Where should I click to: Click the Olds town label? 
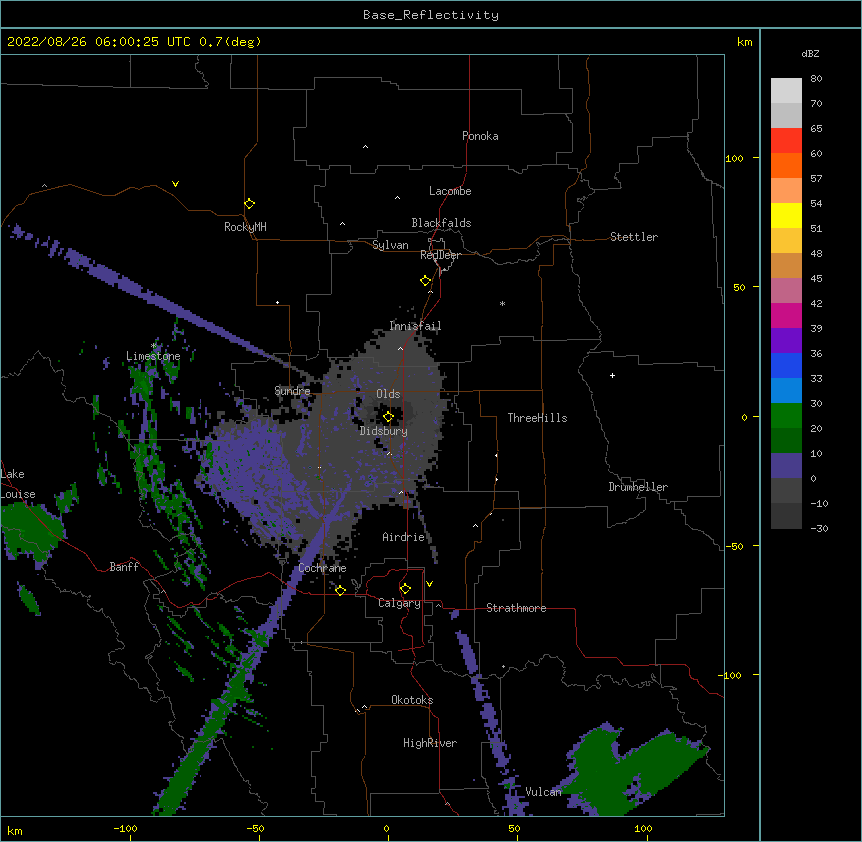pos(388,394)
